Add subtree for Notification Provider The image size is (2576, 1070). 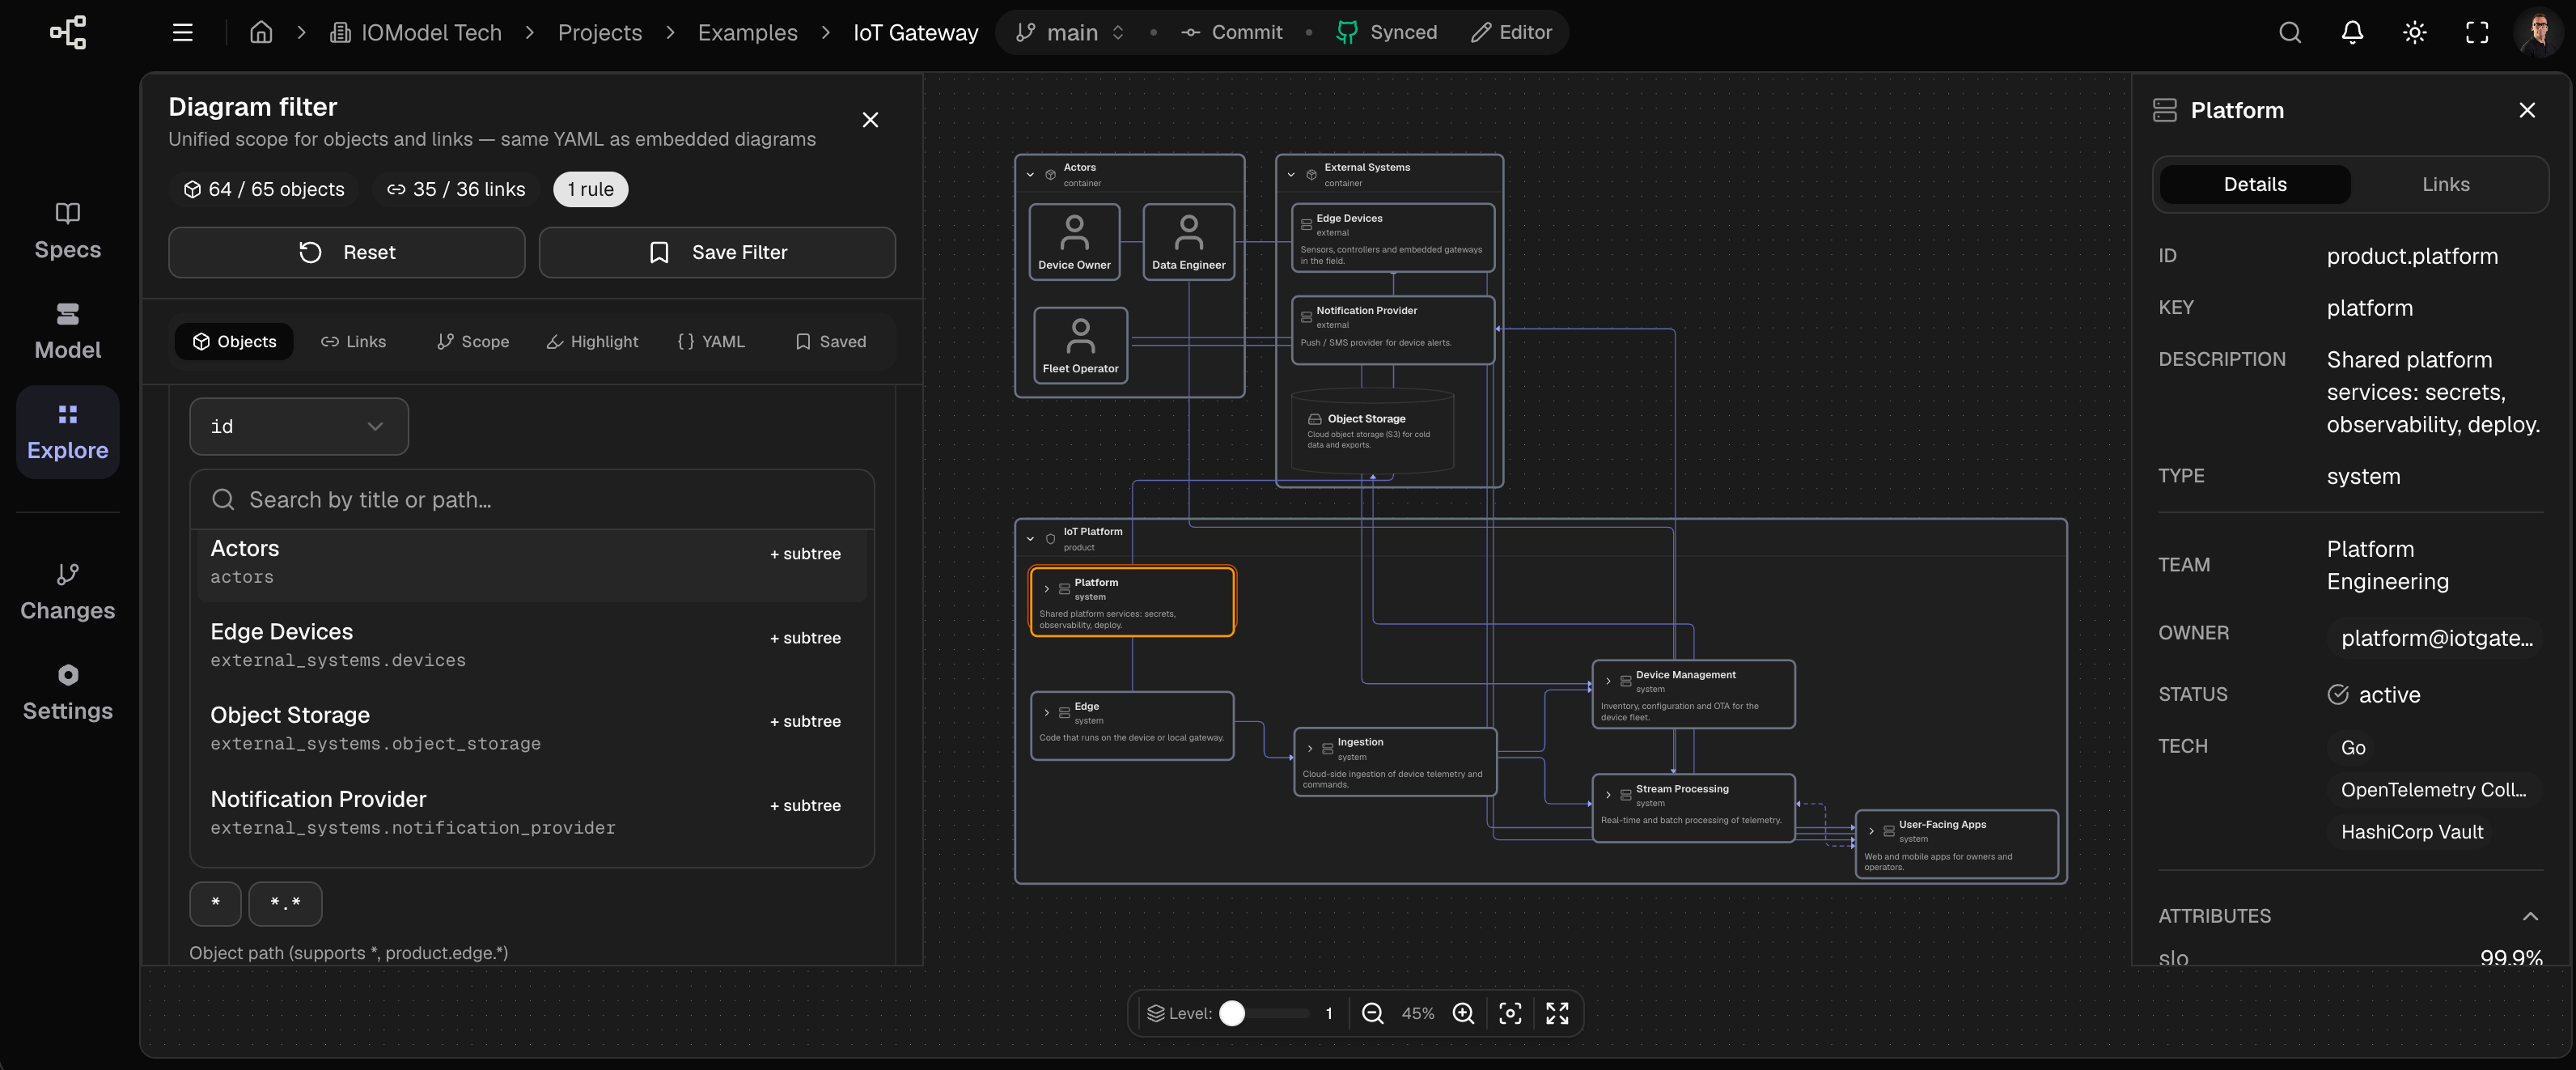point(805,805)
